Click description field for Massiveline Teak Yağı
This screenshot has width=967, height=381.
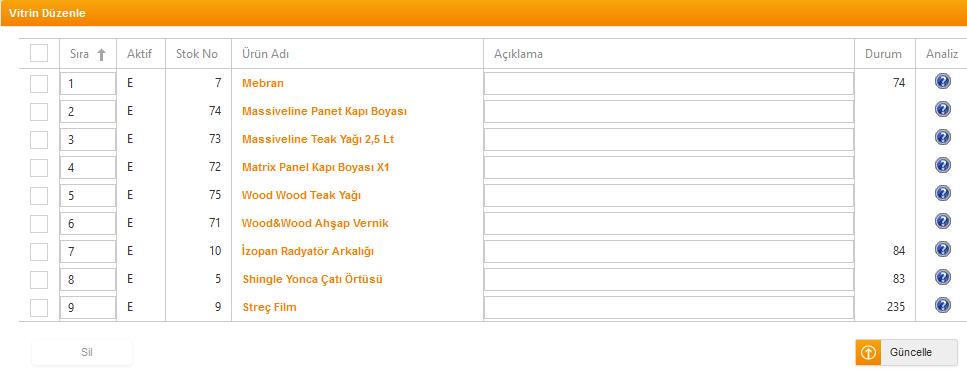coord(669,139)
